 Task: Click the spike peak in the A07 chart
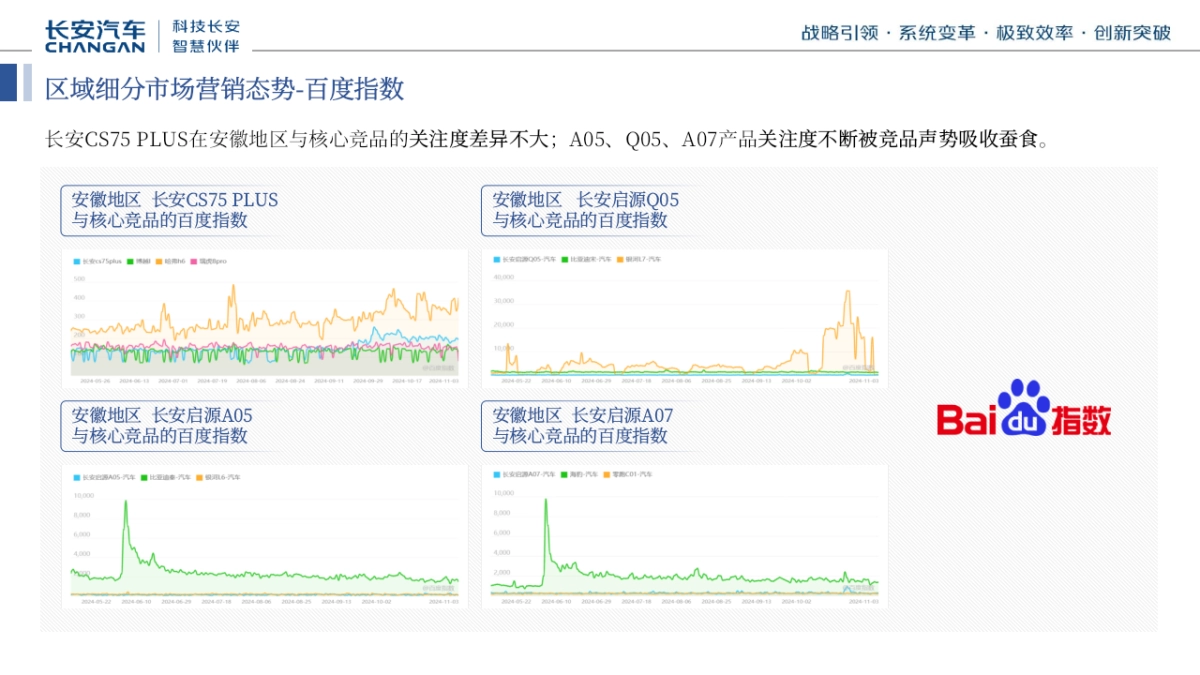[546, 500]
